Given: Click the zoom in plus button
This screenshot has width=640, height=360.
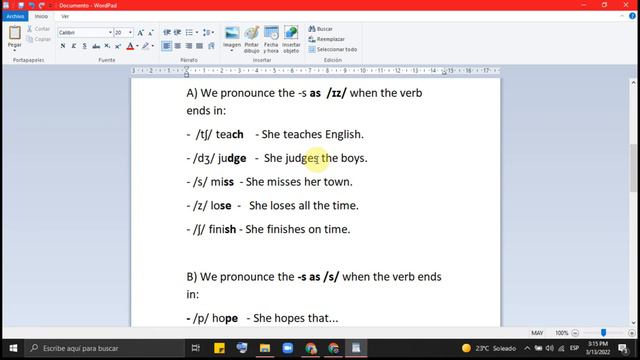Looking at the screenshot, I should [631, 333].
